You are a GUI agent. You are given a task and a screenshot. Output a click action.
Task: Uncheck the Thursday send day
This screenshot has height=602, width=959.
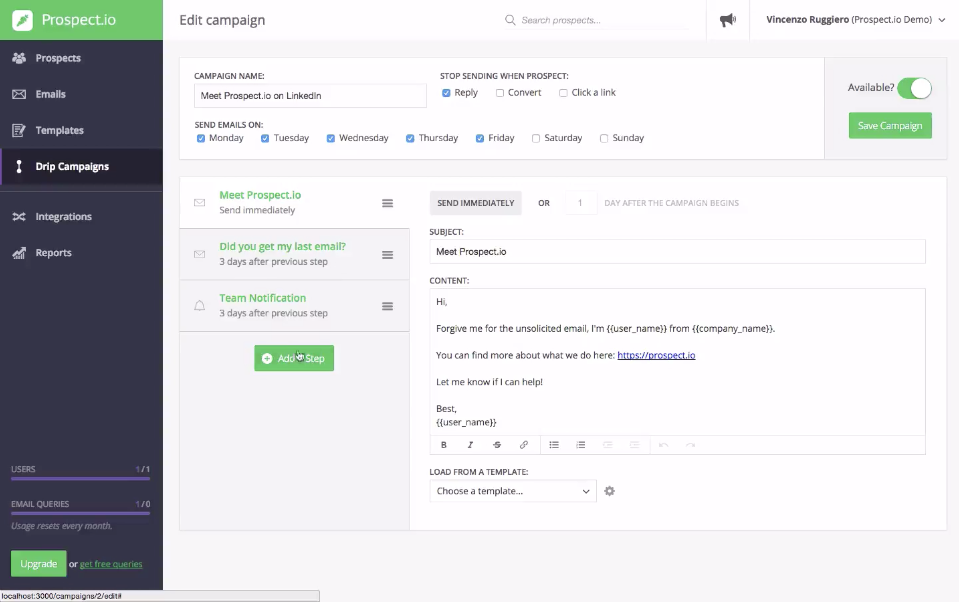point(410,138)
